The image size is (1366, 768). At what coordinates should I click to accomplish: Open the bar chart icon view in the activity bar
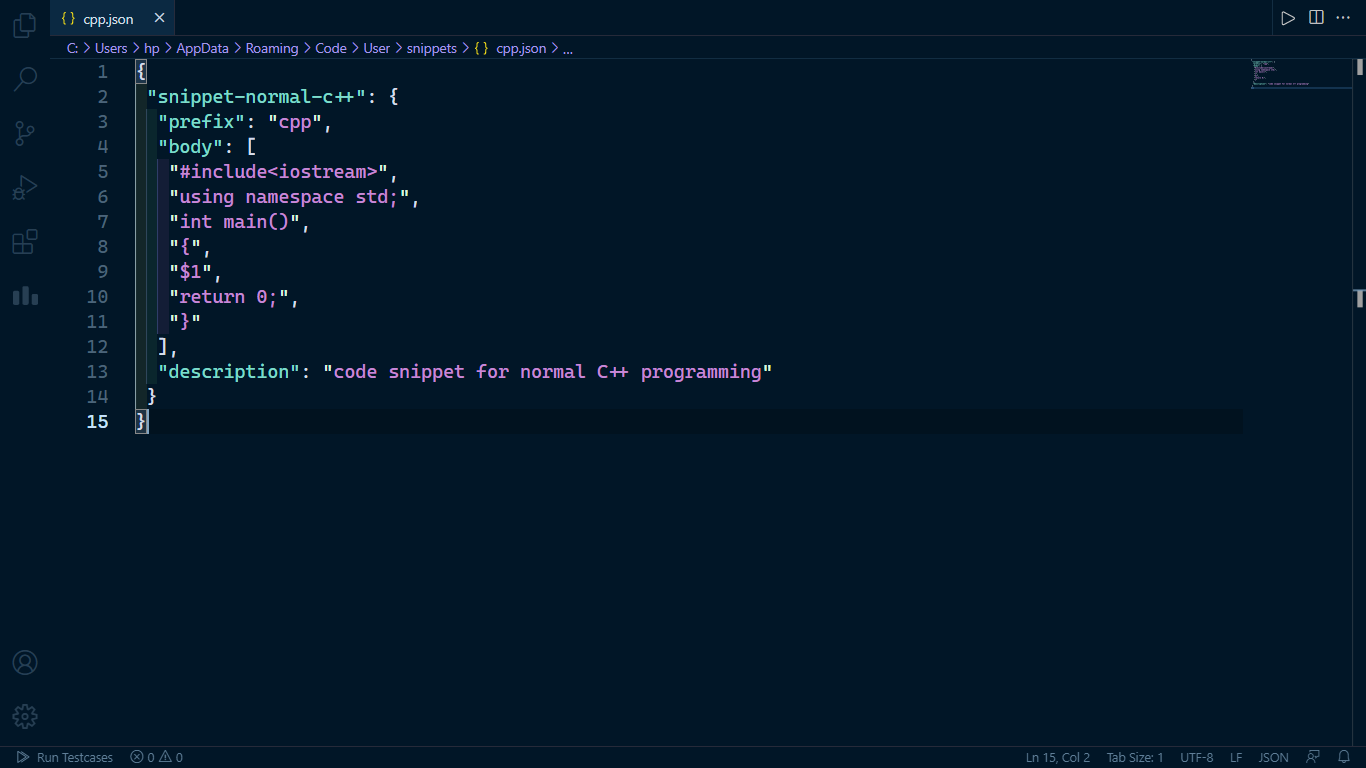[x=25, y=296]
